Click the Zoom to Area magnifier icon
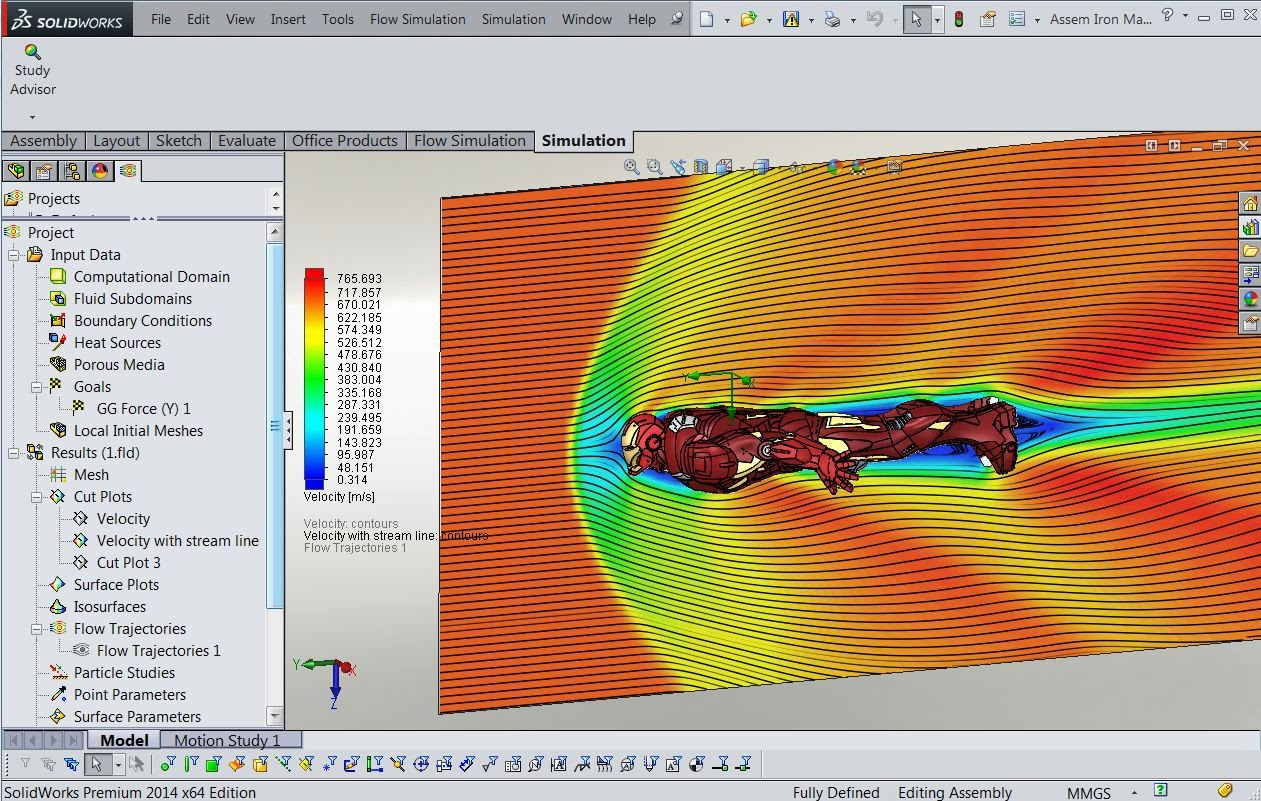Viewport: 1261px width, 801px height. tap(655, 166)
